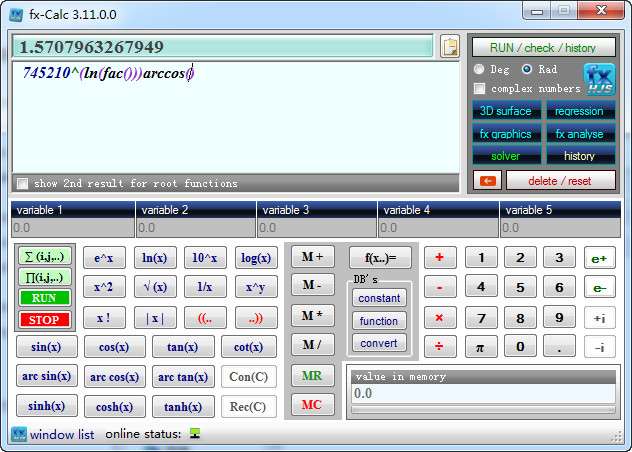The height and width of the screenshot is (452, 632).
Task: Open the fx analyse module
Action: 580,134
